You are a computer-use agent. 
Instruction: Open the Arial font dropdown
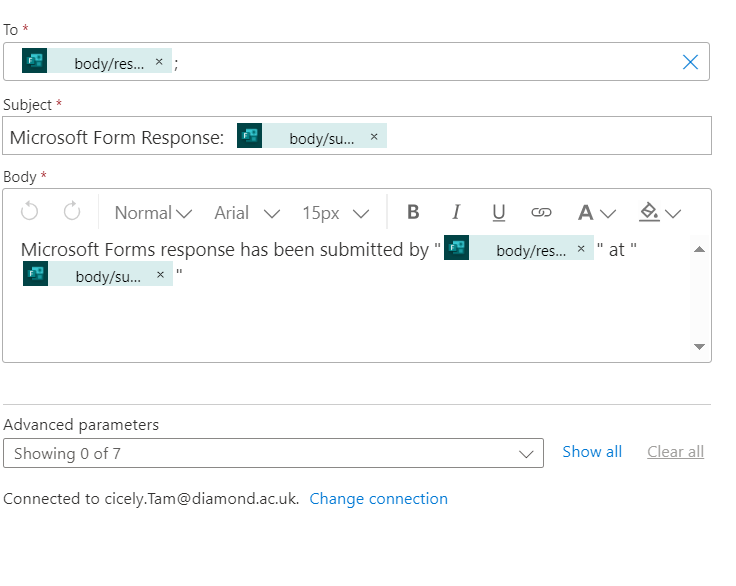pyautogui.click(x=247, y=212)
